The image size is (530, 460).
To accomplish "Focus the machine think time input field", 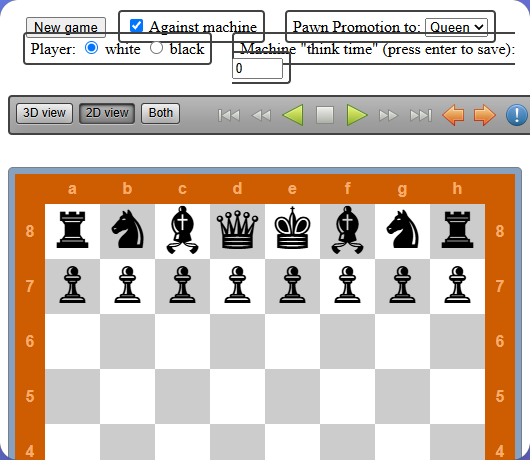I will click(x=258, y=69).
